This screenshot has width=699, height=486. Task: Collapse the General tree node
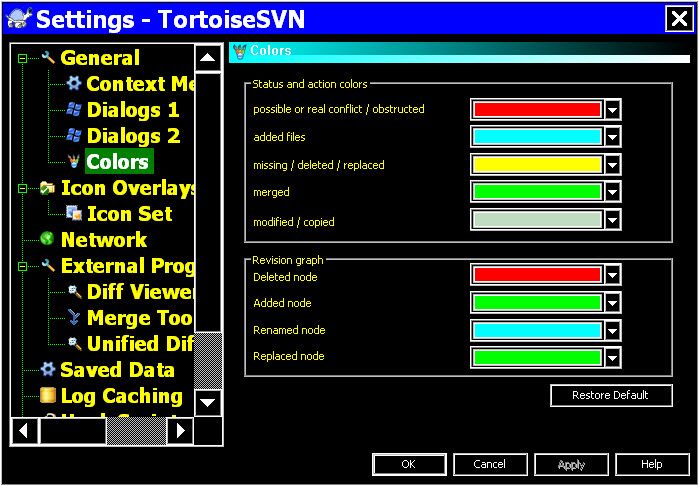click(x=22, y=58)
